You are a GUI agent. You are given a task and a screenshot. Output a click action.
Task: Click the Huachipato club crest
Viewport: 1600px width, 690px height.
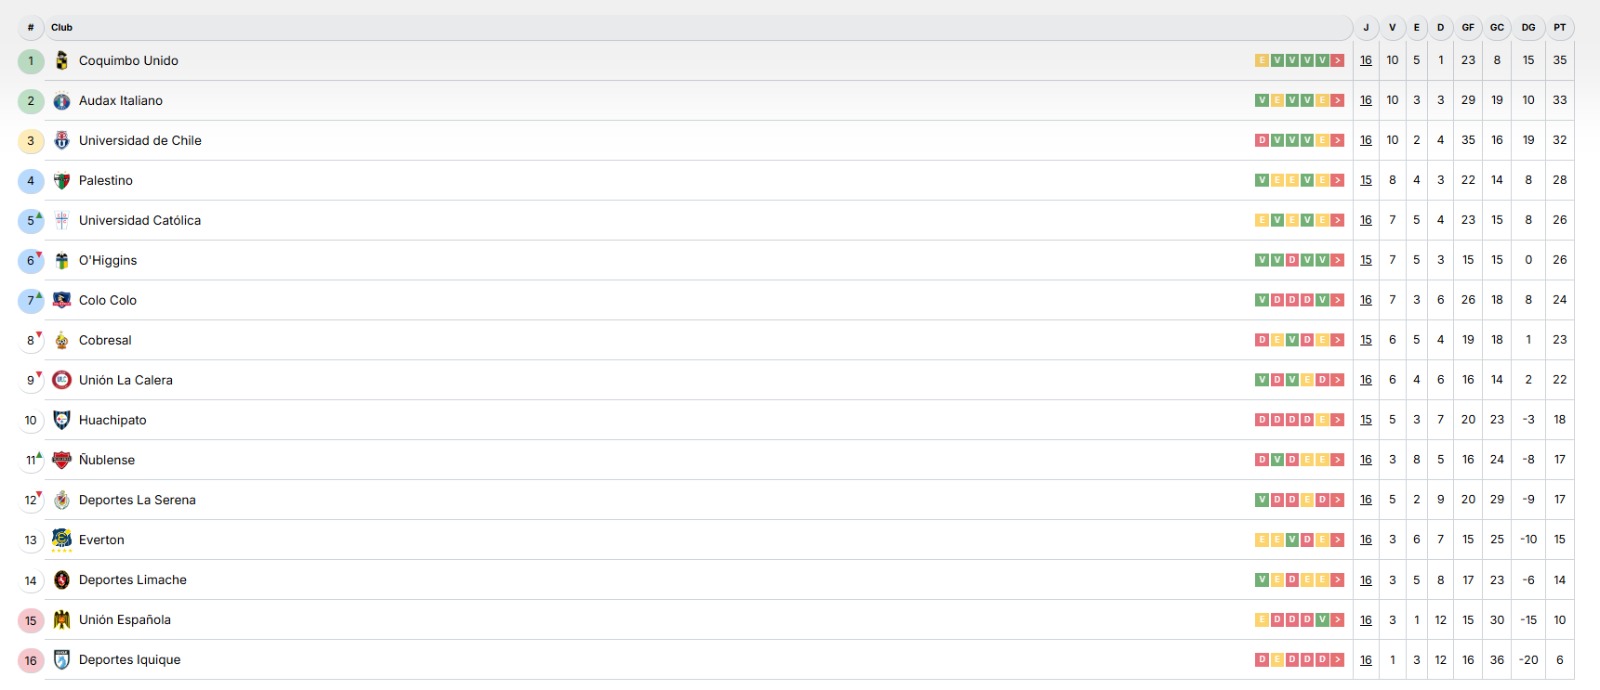point(62,420)
